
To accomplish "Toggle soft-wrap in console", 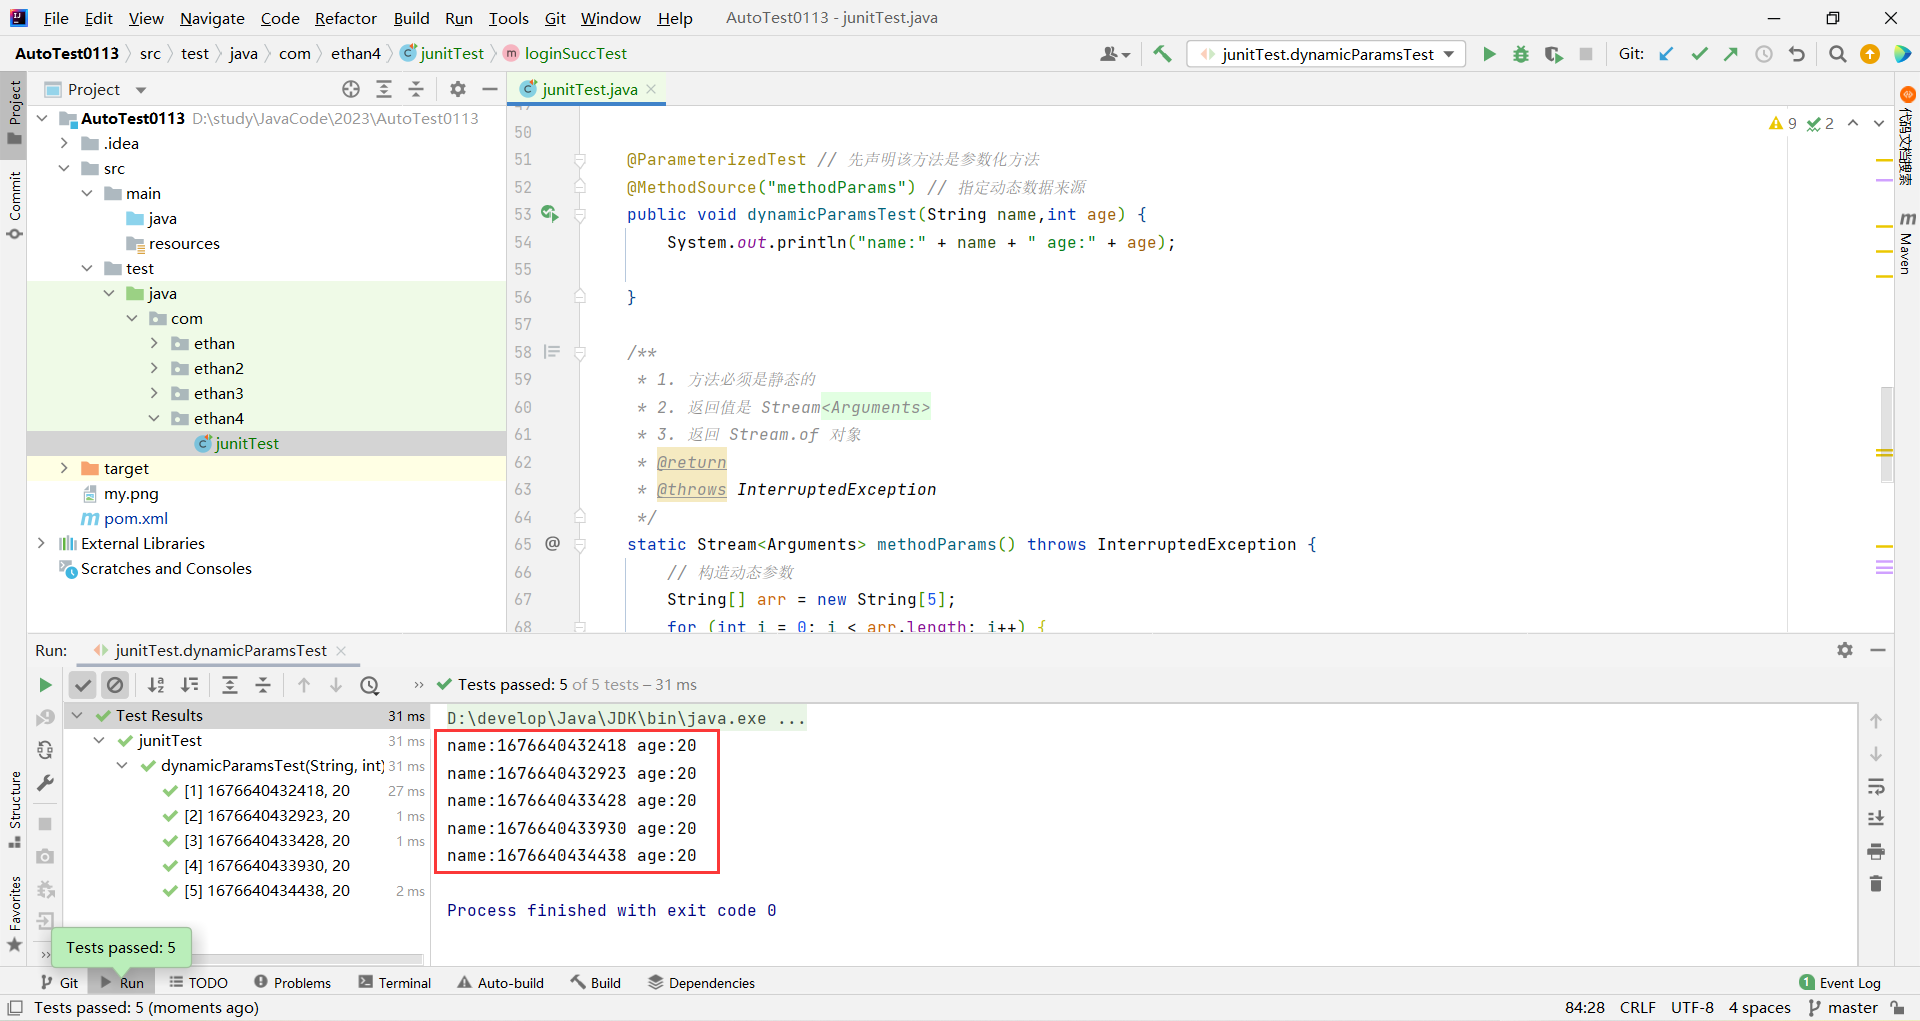I will click(1876, 787).
